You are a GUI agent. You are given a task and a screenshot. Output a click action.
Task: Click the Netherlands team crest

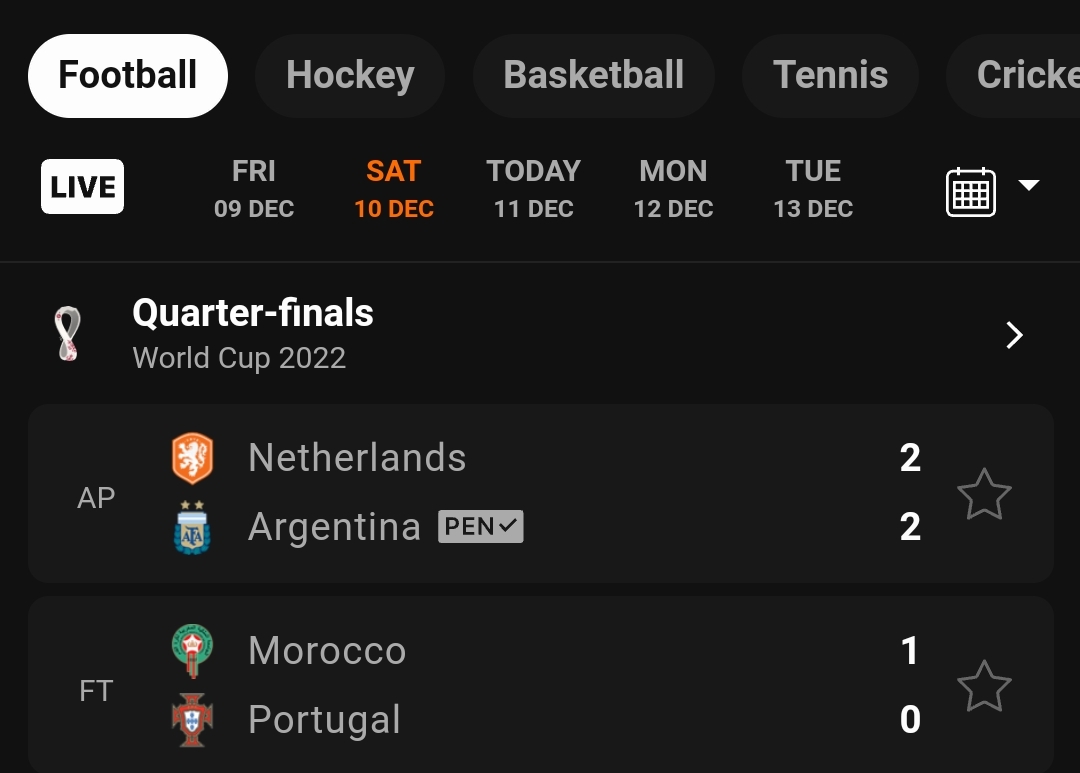point(192,458)
